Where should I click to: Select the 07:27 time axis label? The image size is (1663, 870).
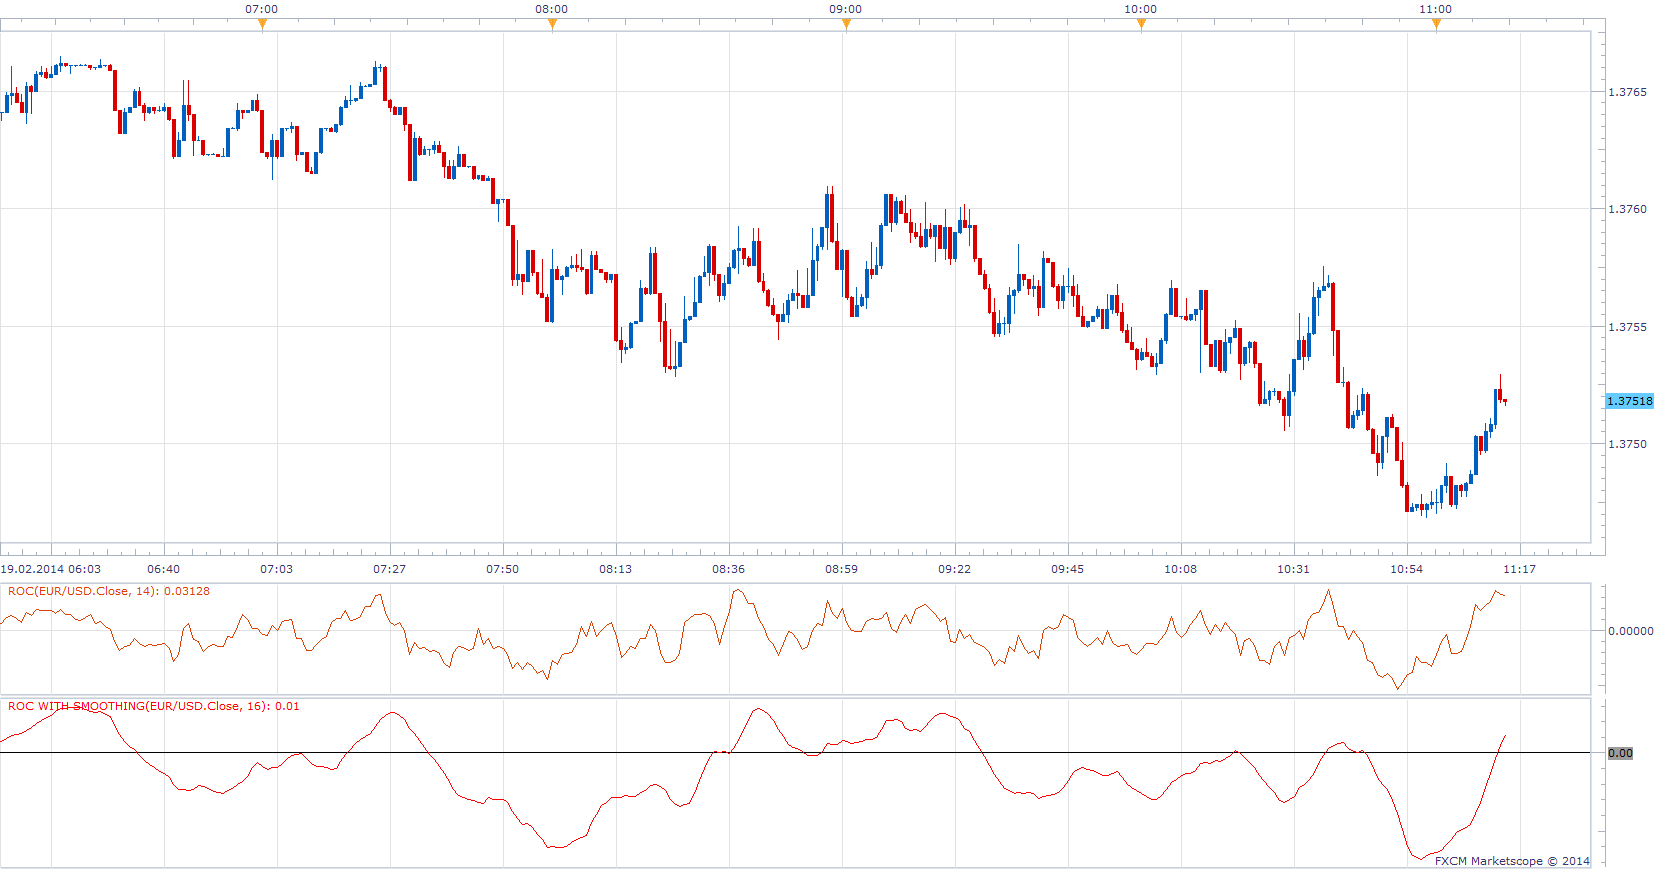tap(390, 569)
